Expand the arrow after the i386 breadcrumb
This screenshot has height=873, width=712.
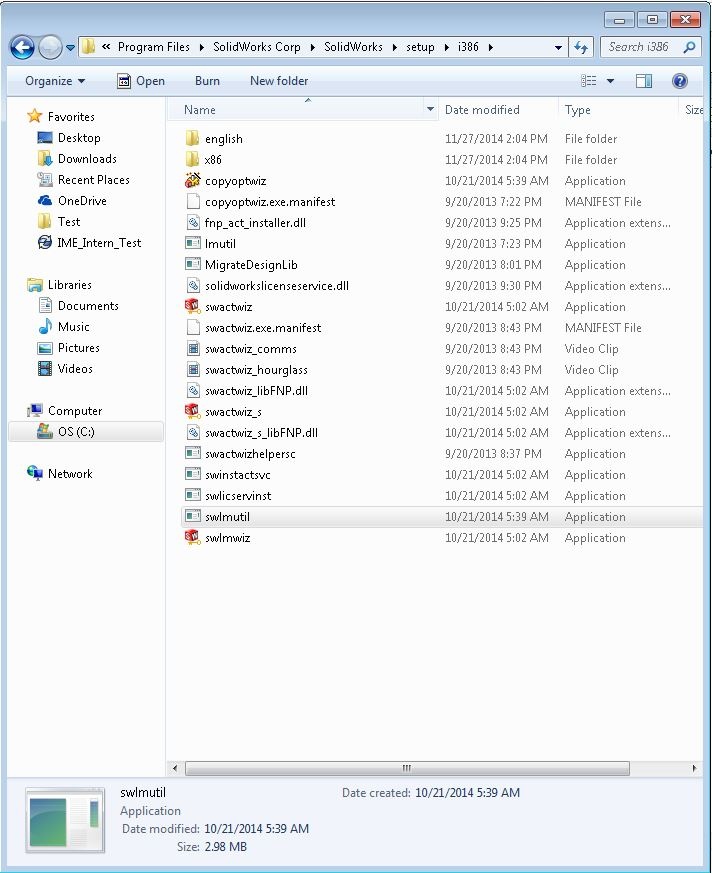490,47
